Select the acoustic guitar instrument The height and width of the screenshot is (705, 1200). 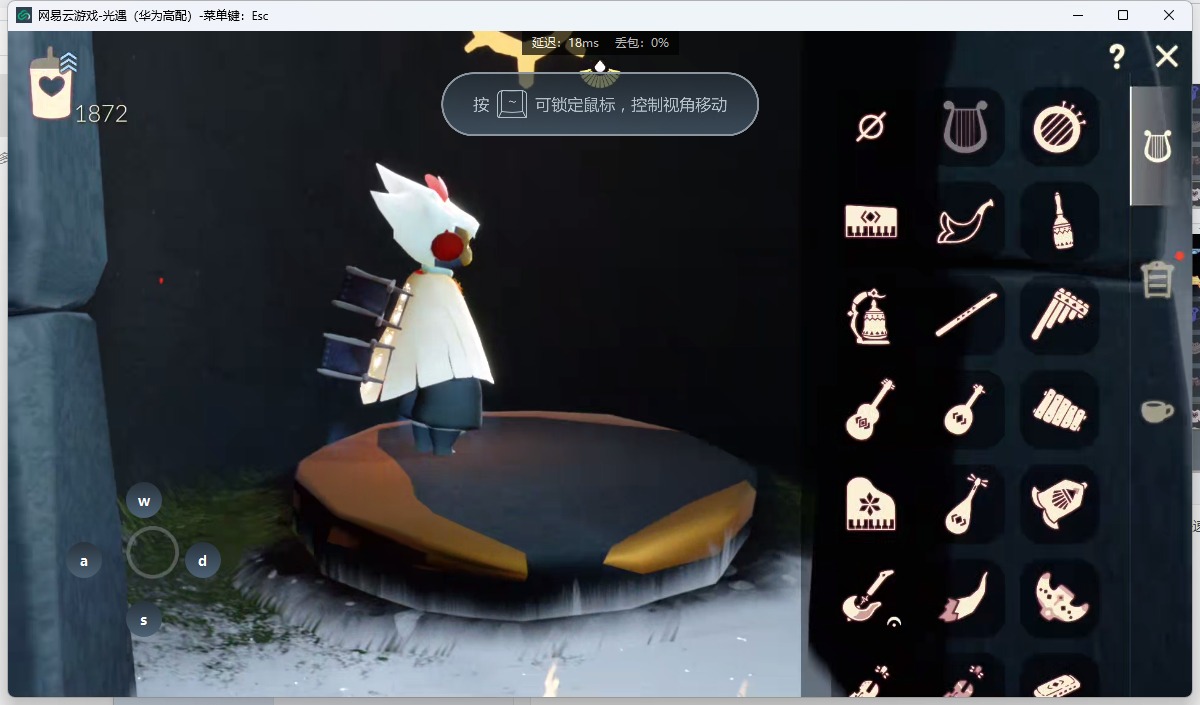(x=871, y=410)
